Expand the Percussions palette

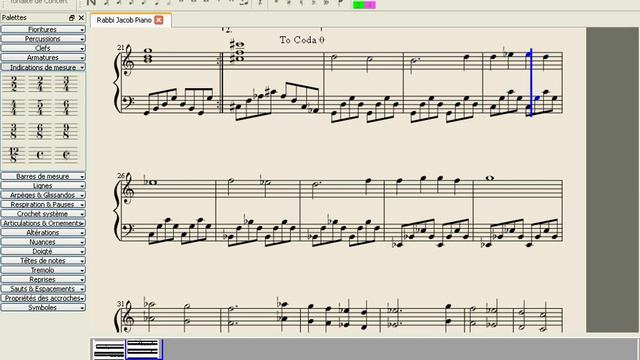43,39
